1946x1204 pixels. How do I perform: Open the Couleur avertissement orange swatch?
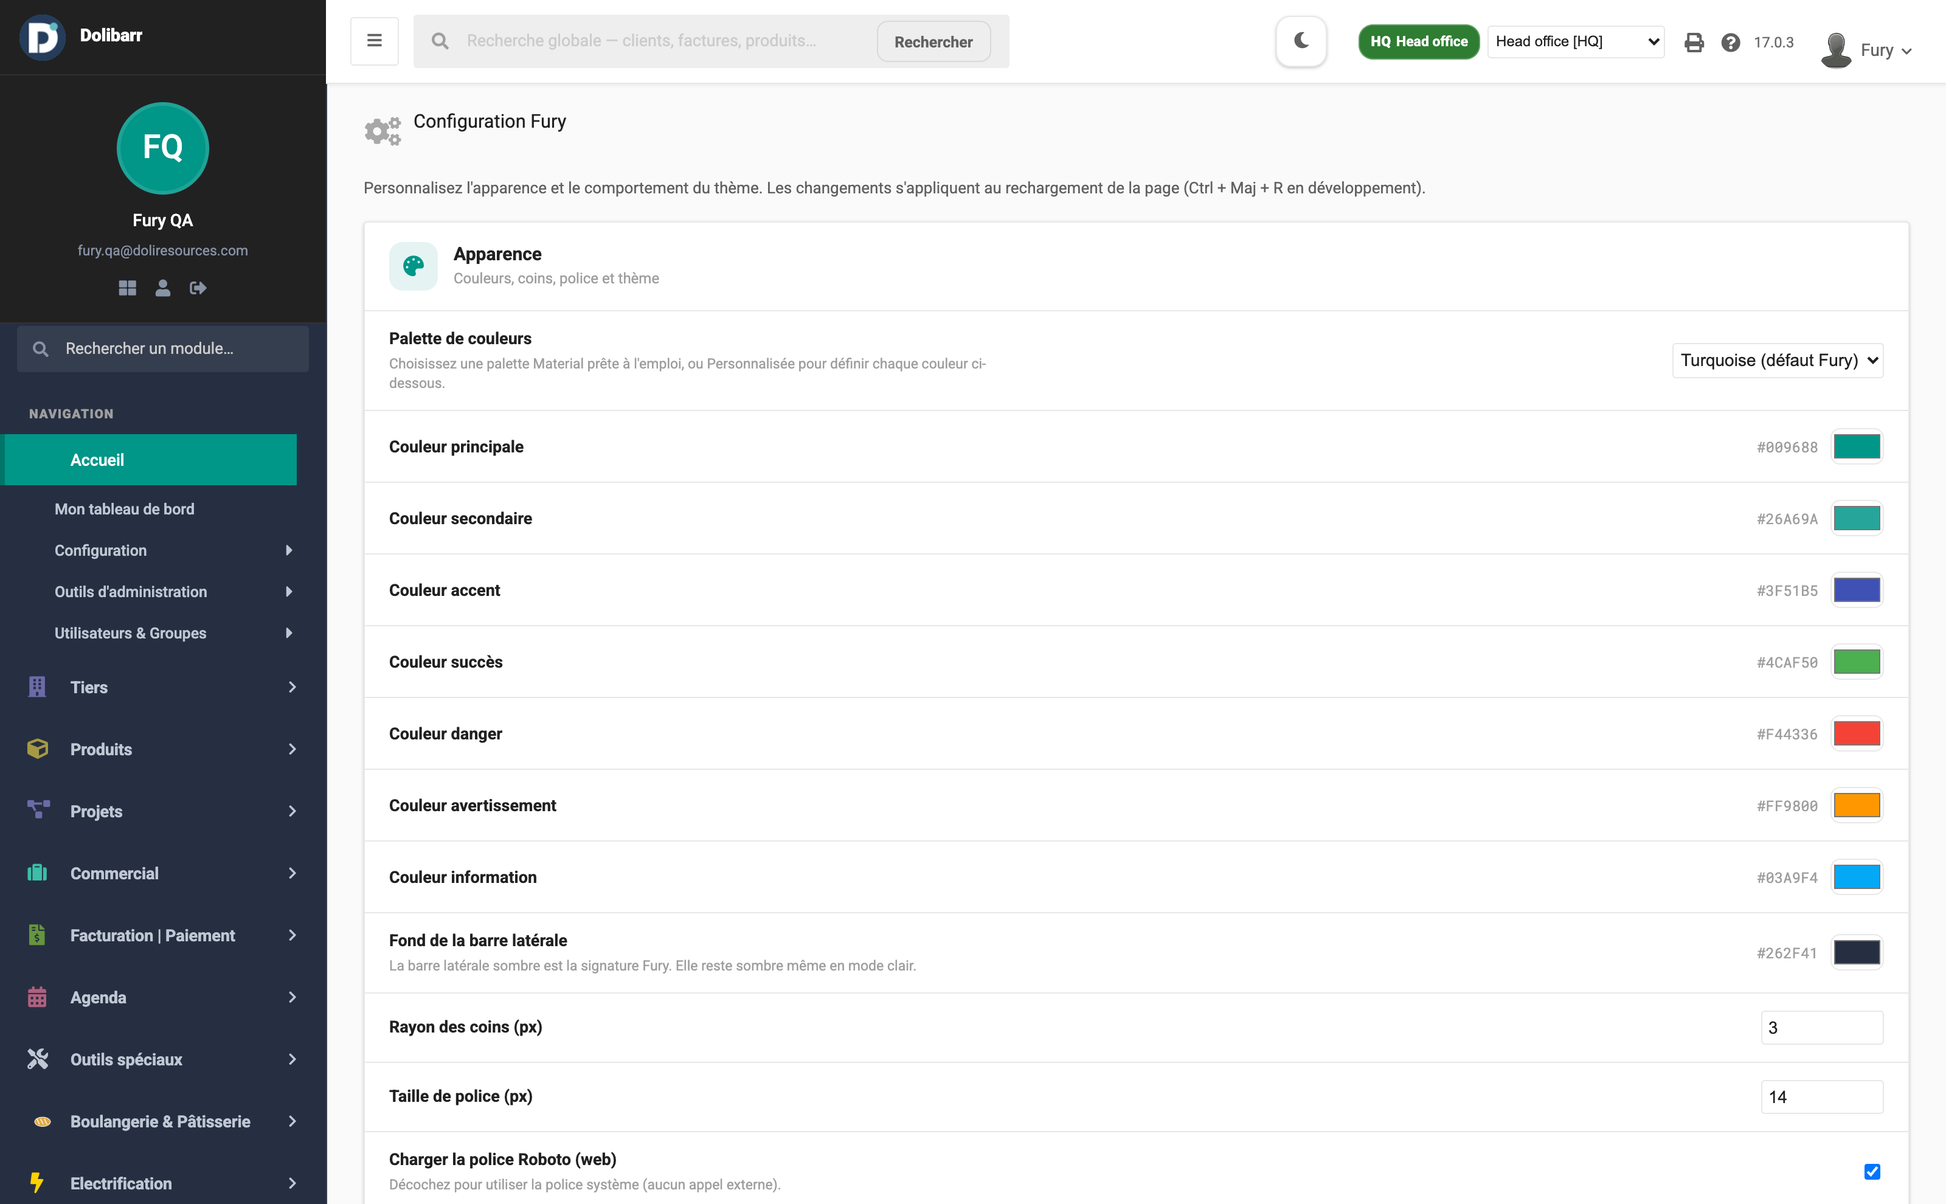click(x=1857, y=805)
